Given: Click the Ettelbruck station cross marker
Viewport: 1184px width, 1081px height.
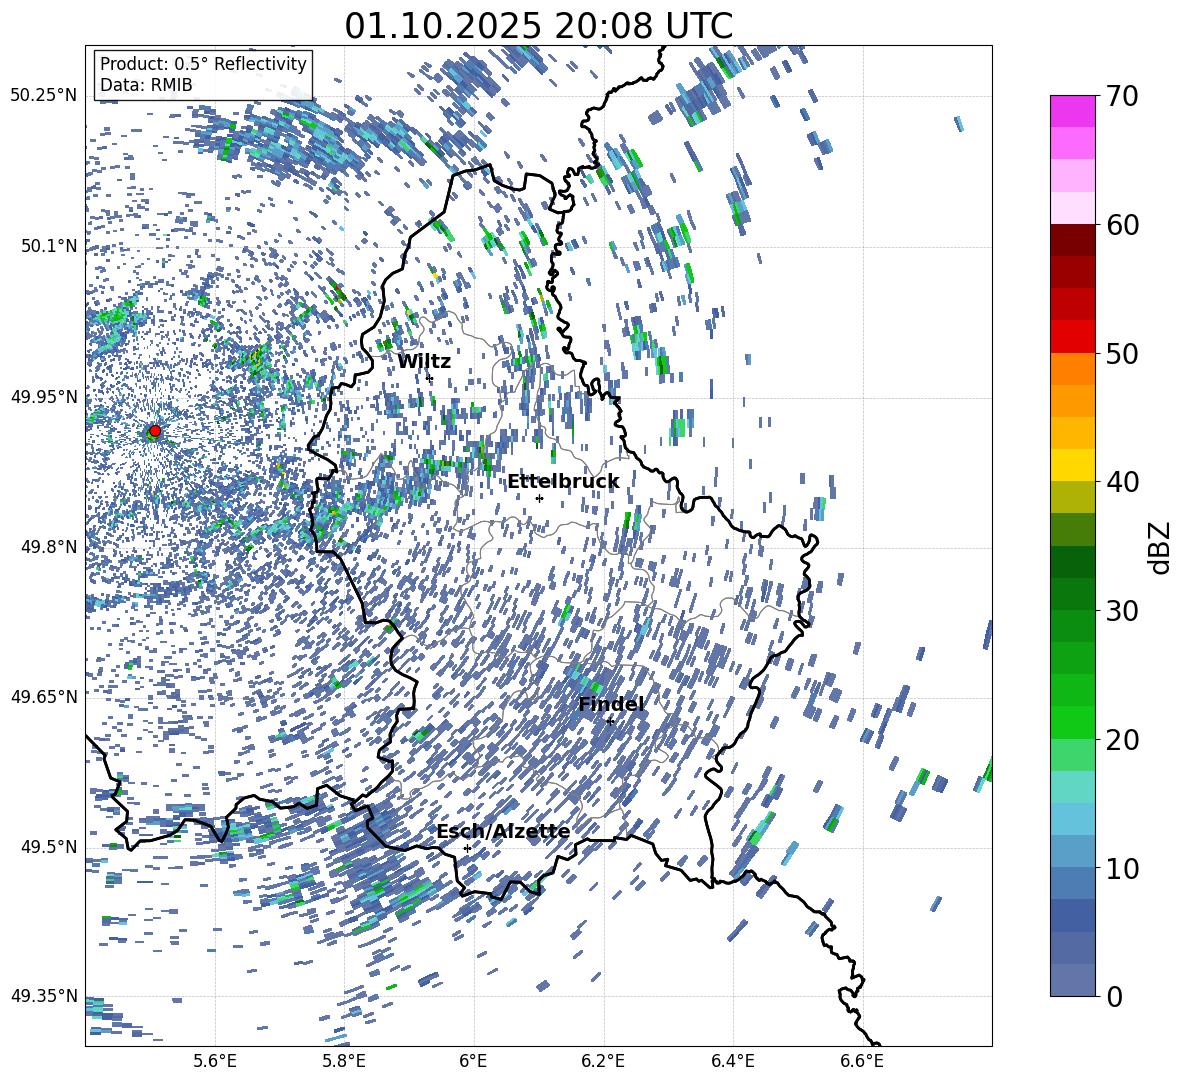Looking at the screenshot, I should [x=539, y=498].
